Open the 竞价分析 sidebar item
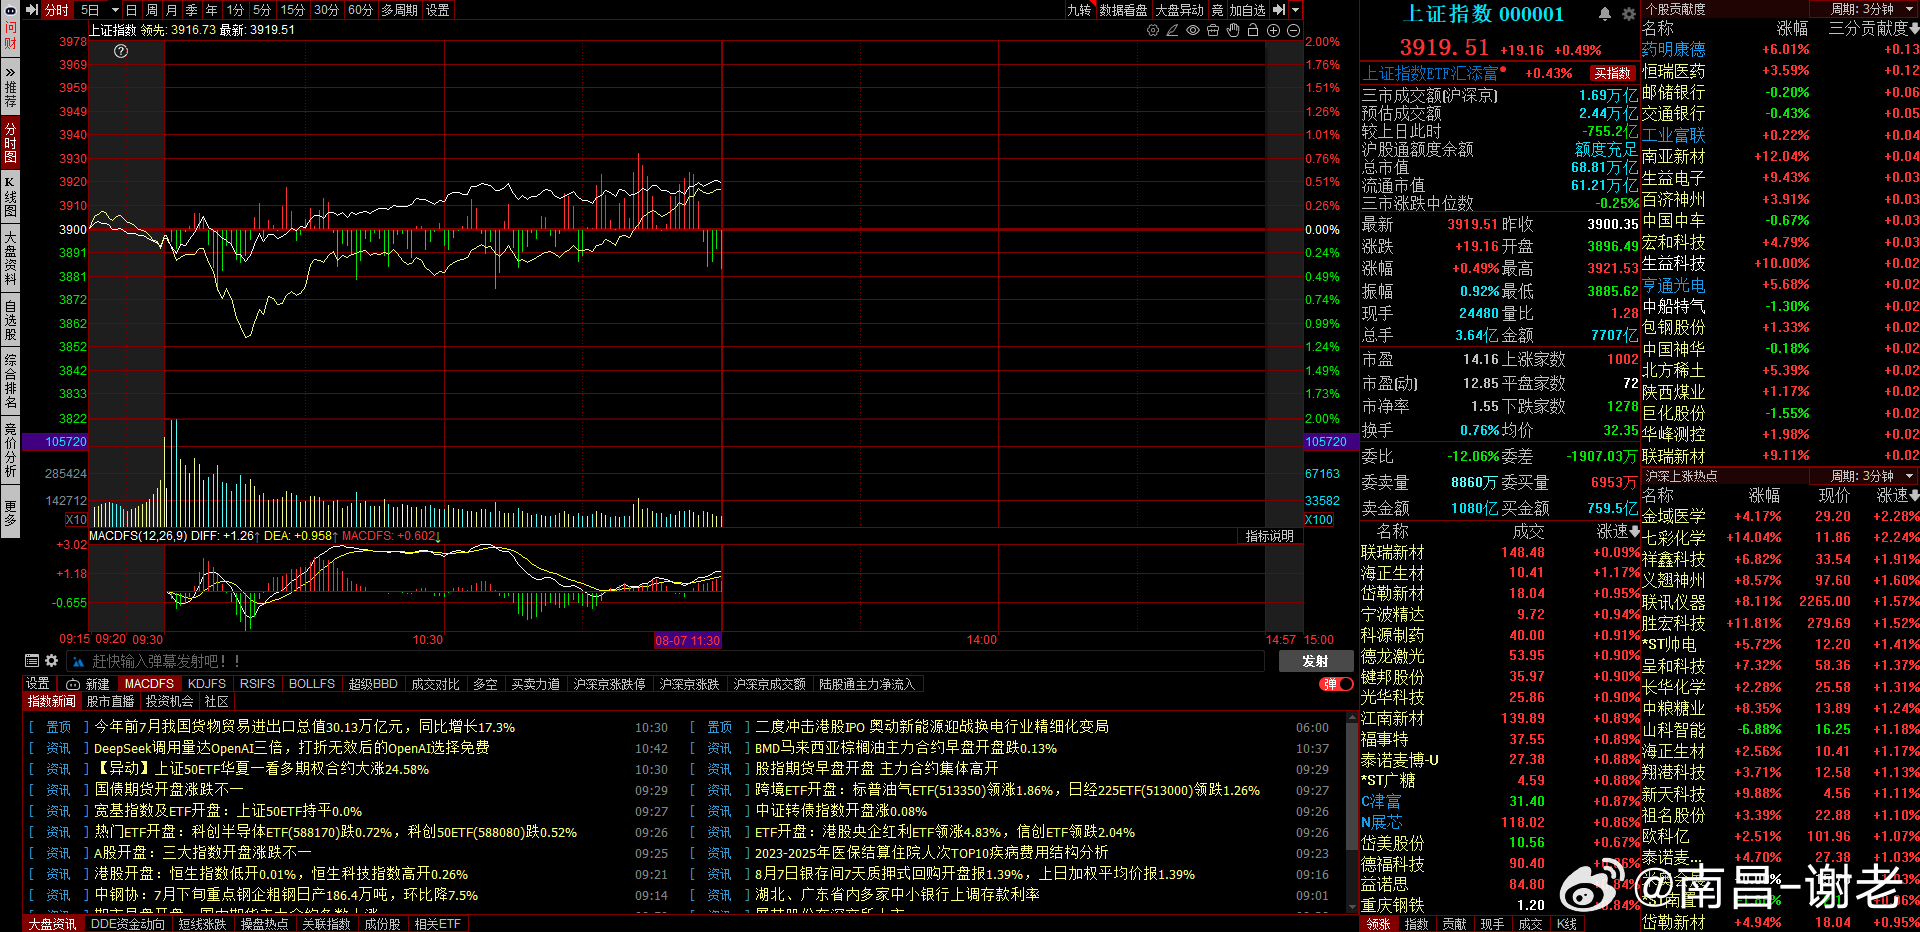Screen dimensions: 1920x932 tap(10, 449)
